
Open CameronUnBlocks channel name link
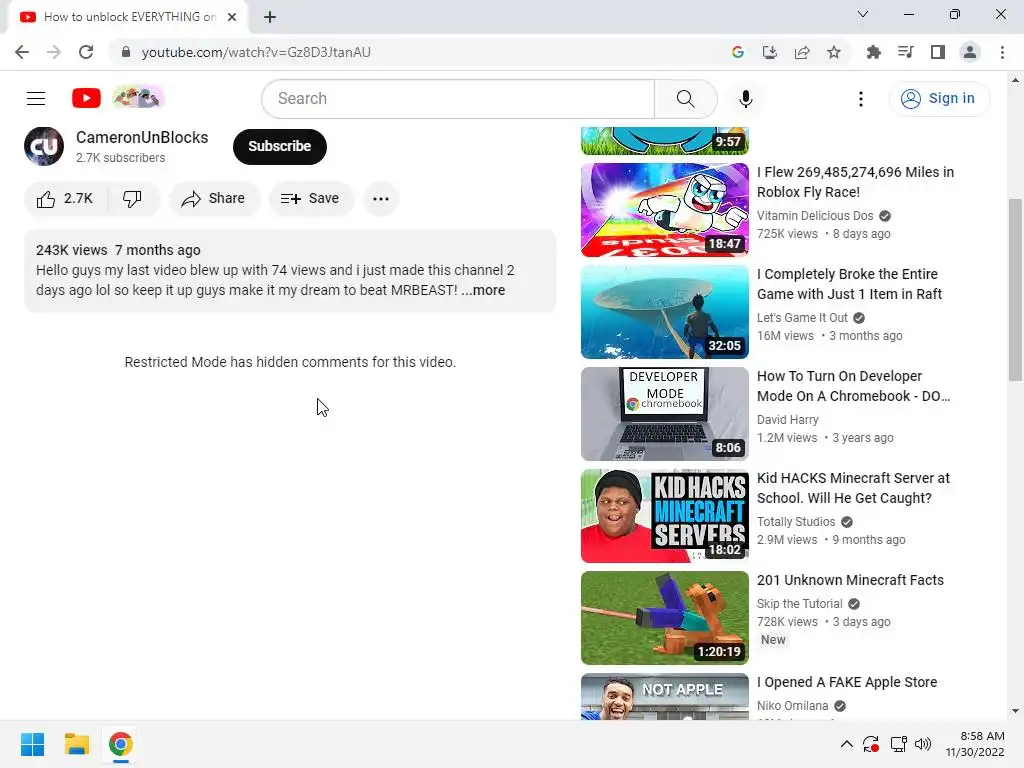[x=142, y=137]
